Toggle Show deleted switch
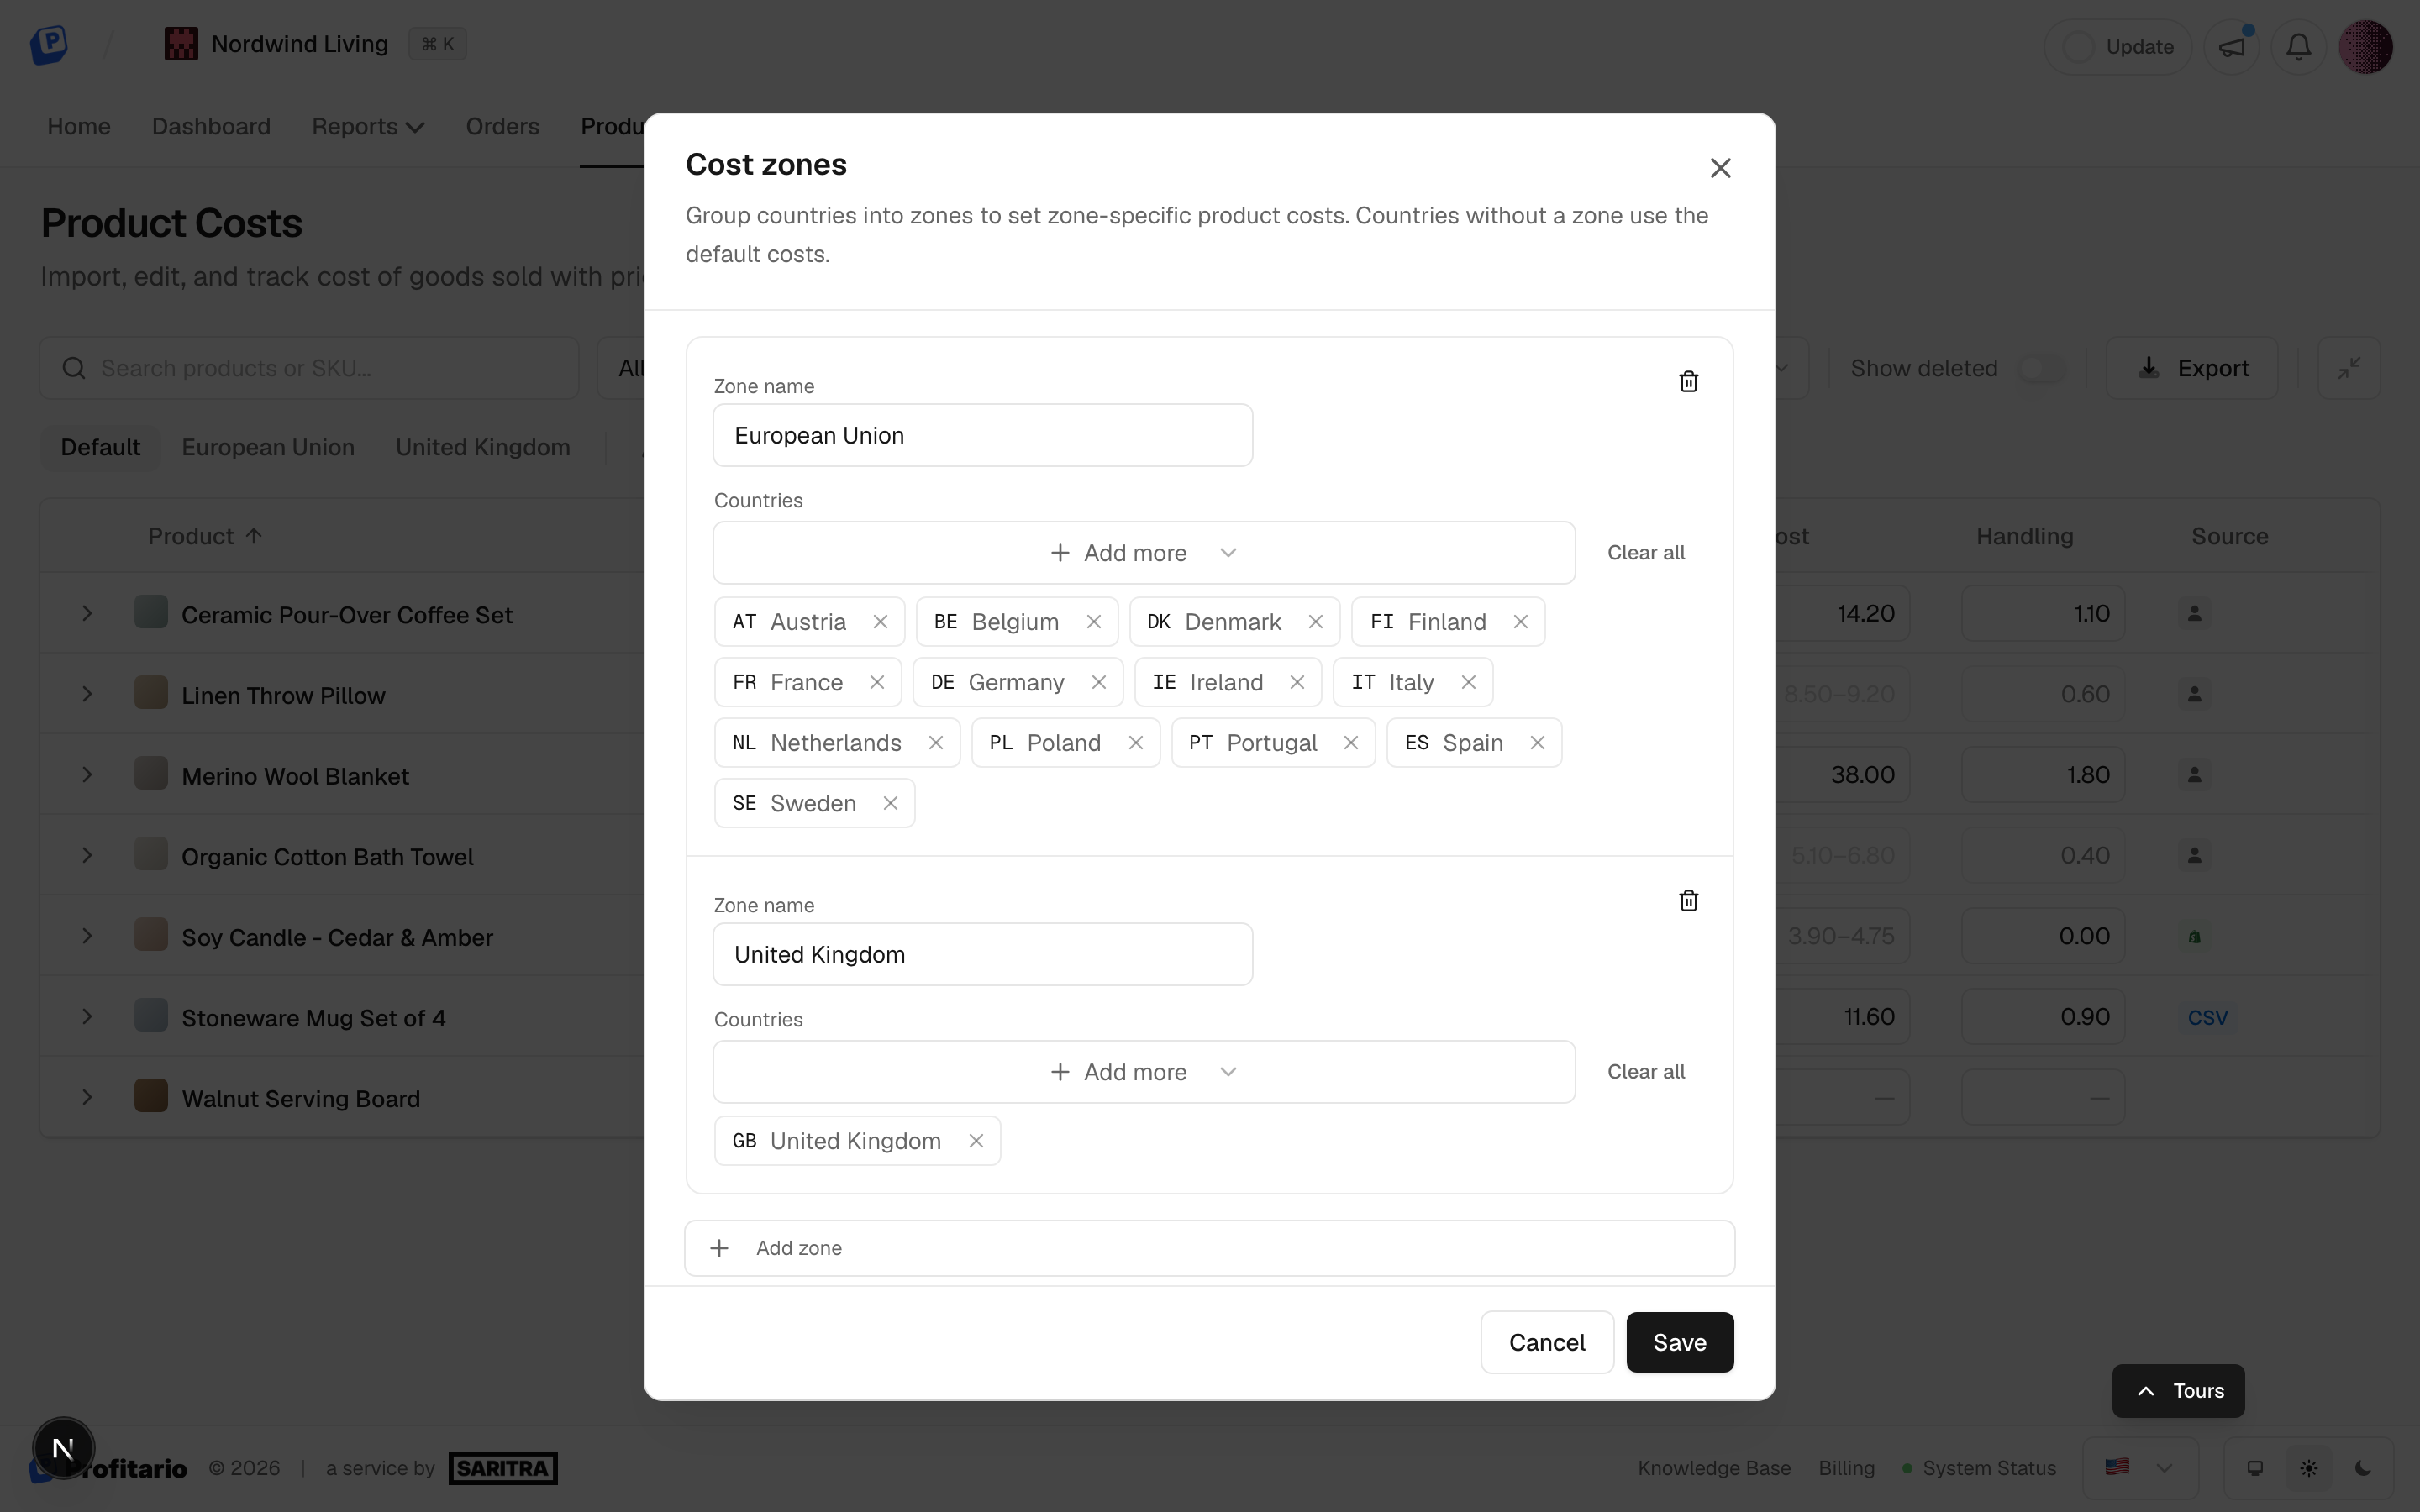The width and height of the screenshot is (2420, 1512). tap(2042, 368)
